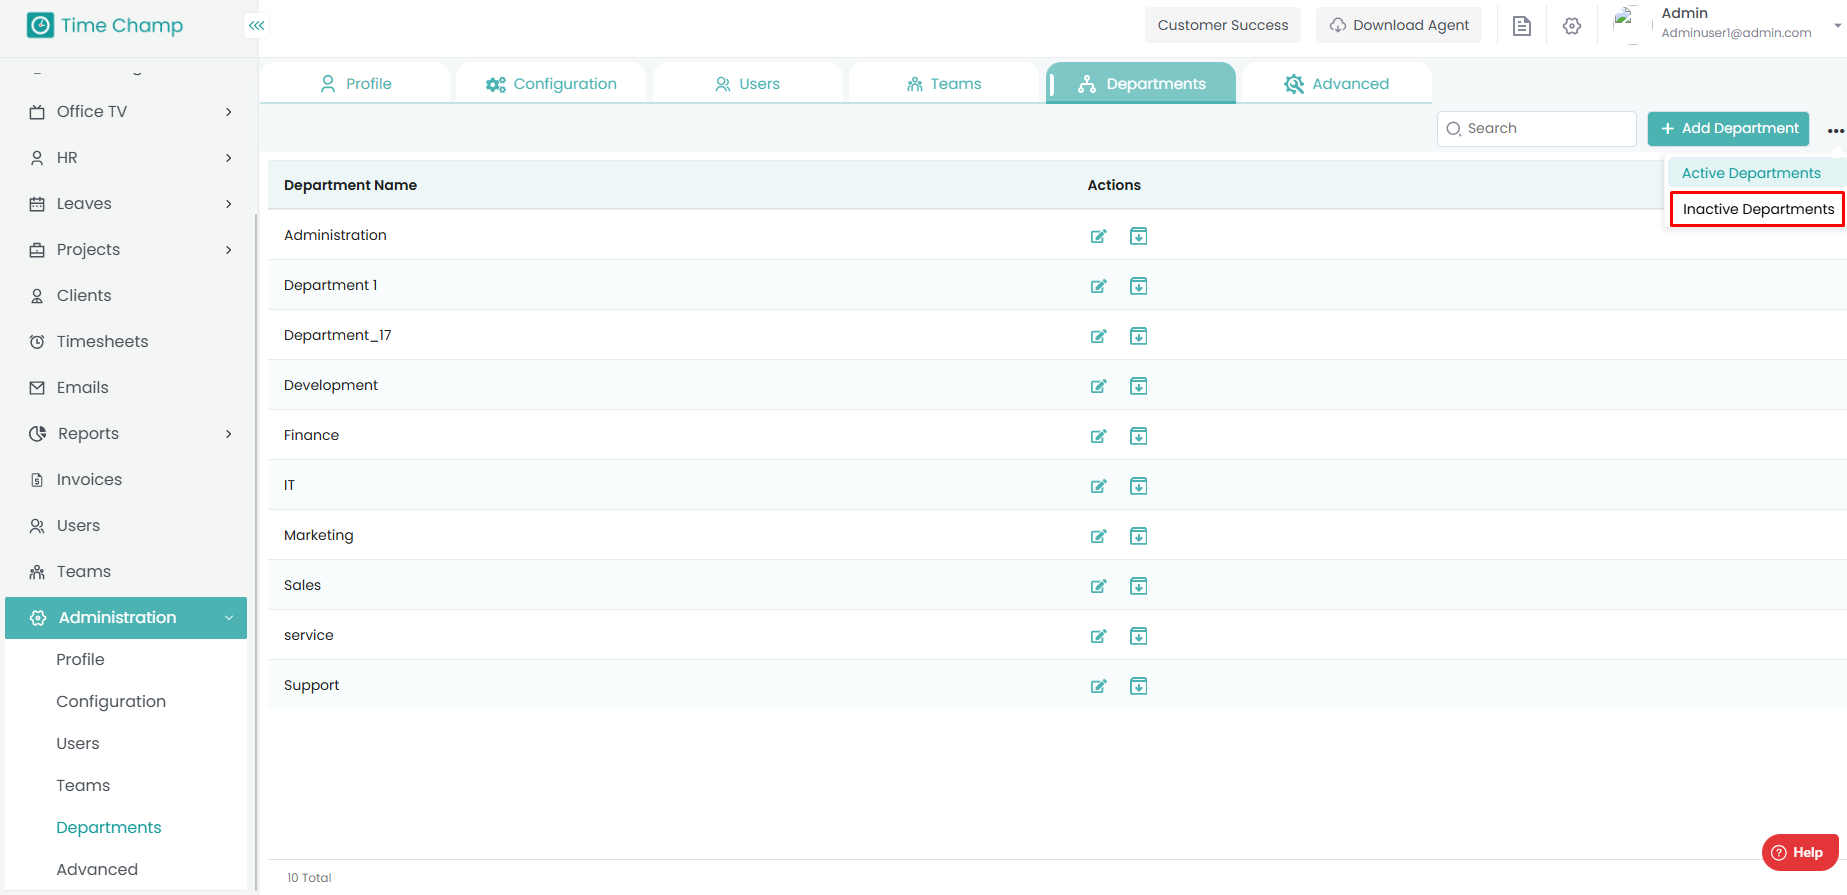
Task: Open Configuration under Administration in sidebar
Action: point(111,701)
